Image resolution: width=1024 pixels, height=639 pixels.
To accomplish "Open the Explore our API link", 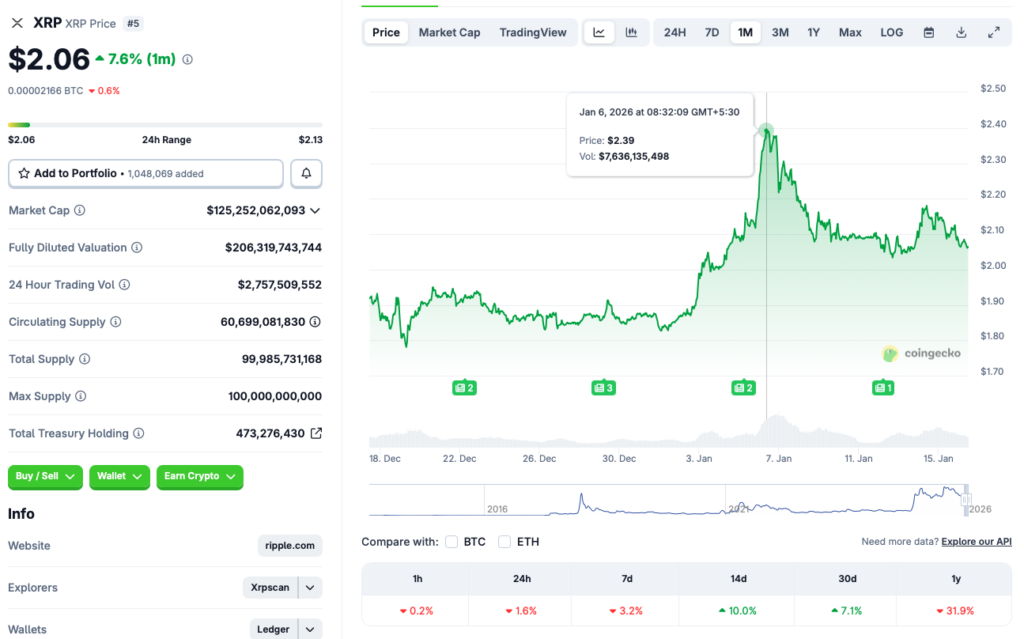I will coord(975,540).
